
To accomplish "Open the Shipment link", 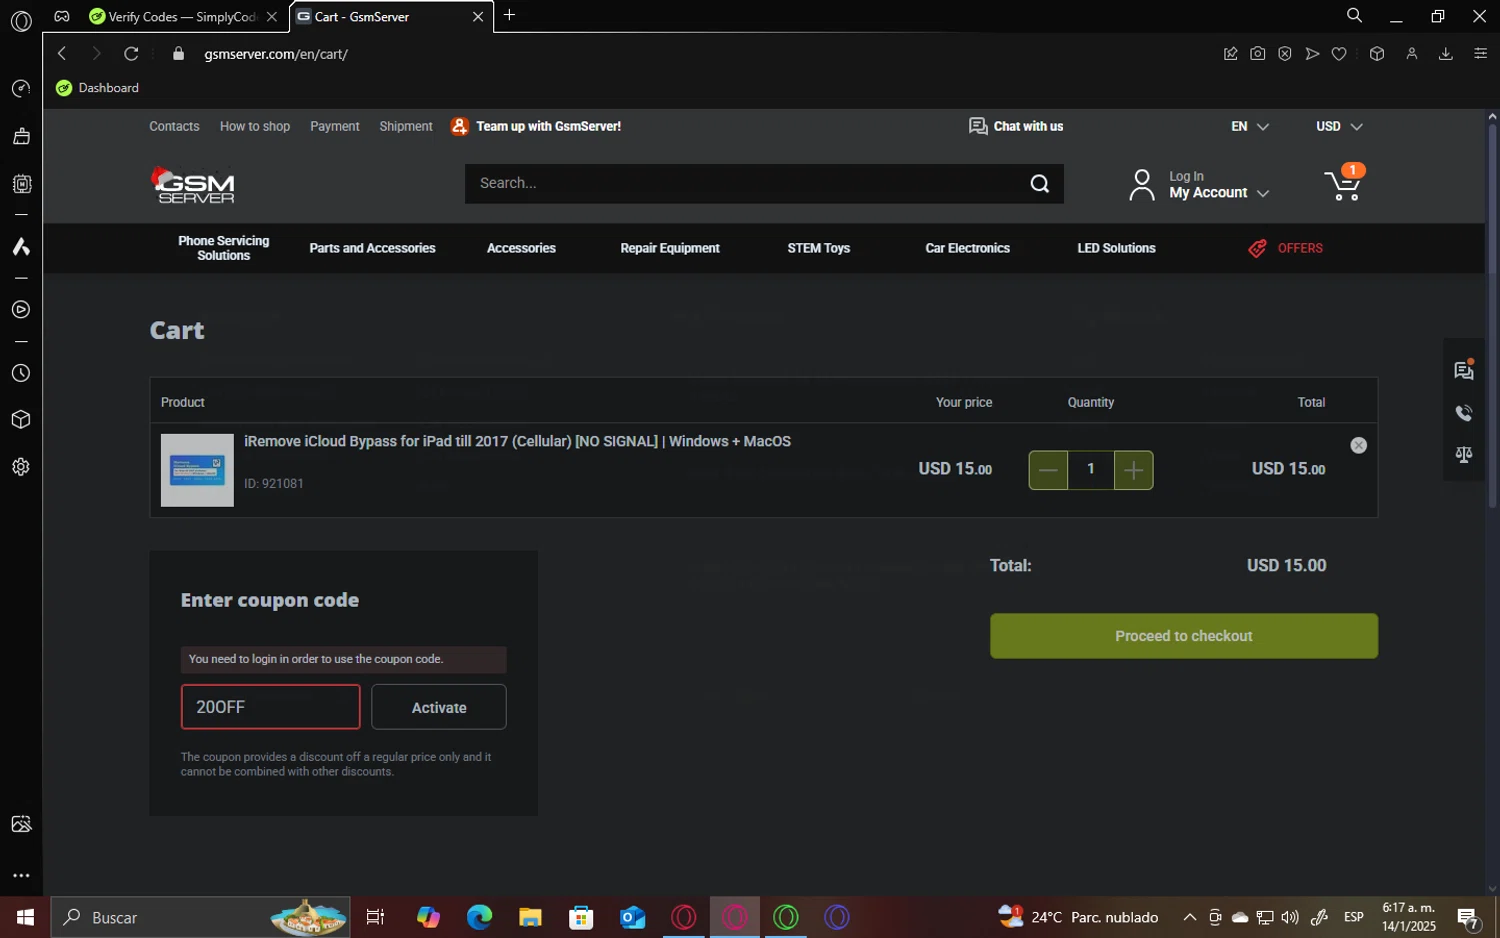I will point(406,126).
